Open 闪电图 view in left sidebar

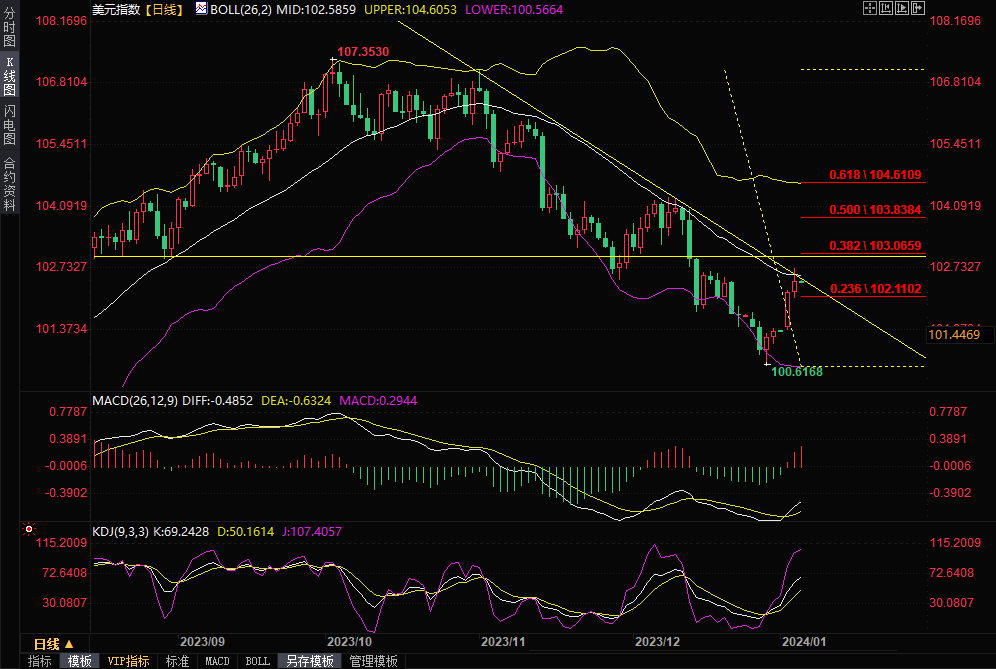[10, 124]
